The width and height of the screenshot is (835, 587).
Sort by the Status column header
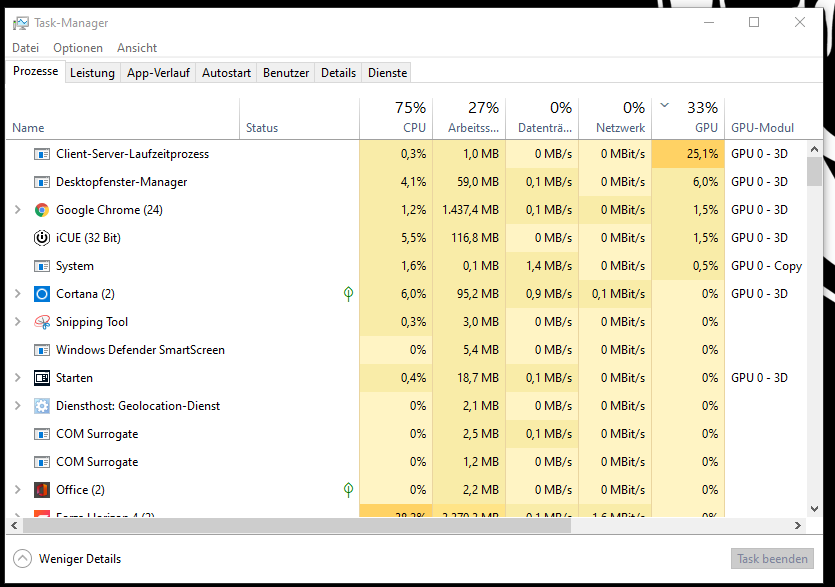(299, 118)
